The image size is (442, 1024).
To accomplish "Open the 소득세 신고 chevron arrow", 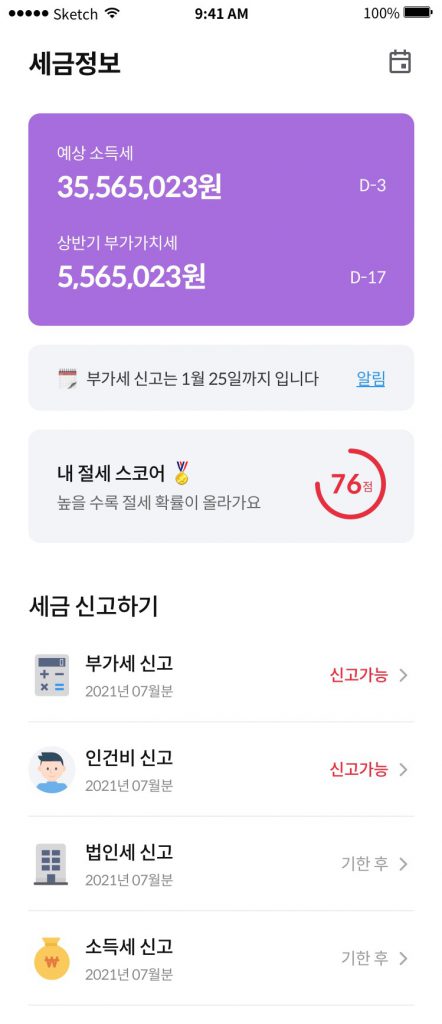I will pyautogui.click(x=403, y=959).
